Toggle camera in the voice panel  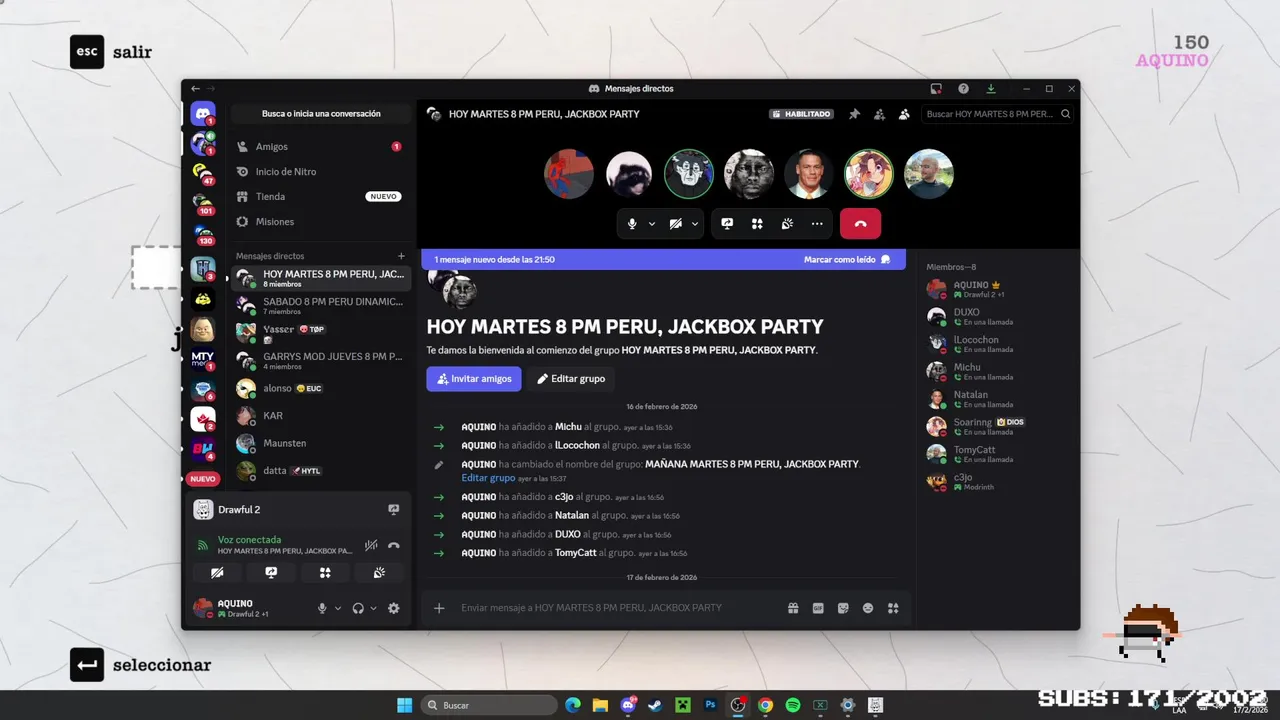click(217, 573)
